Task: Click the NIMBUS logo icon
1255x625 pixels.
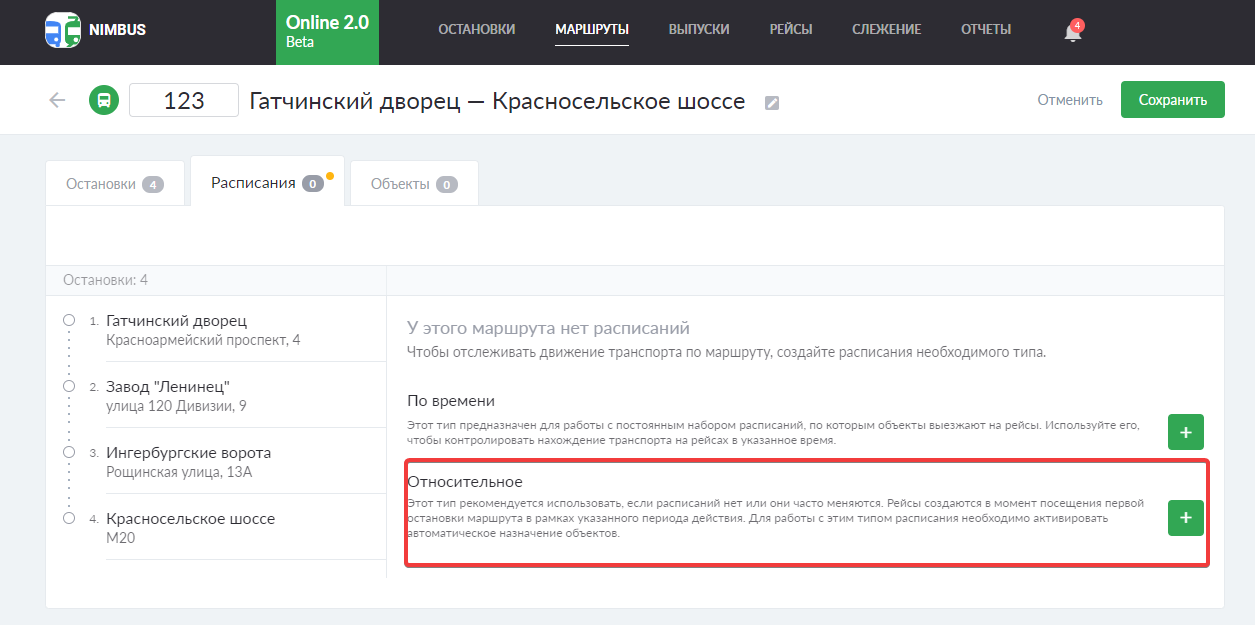Action: [62, 29]
